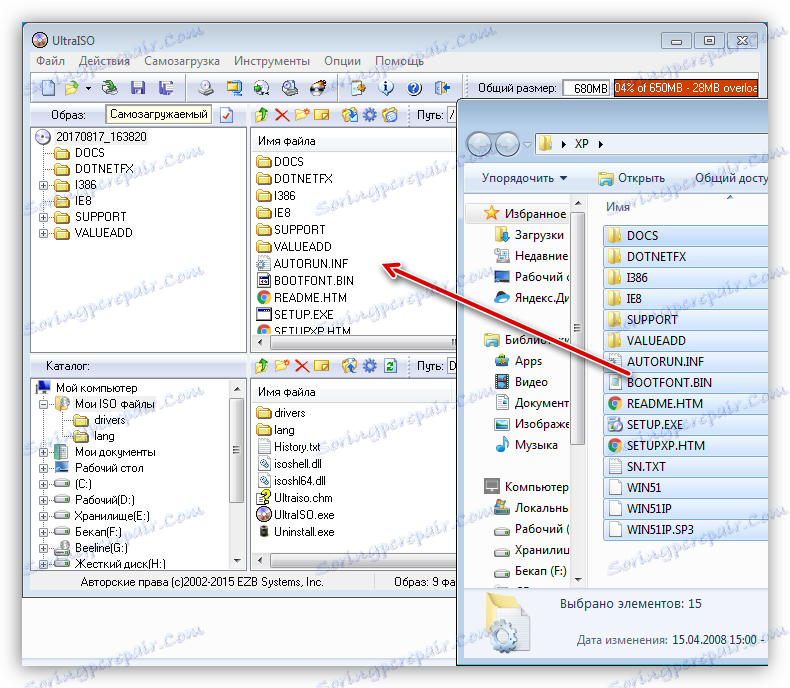
Task: Click the gear Properties icon in image toolbar
Action: coord(370,115)
